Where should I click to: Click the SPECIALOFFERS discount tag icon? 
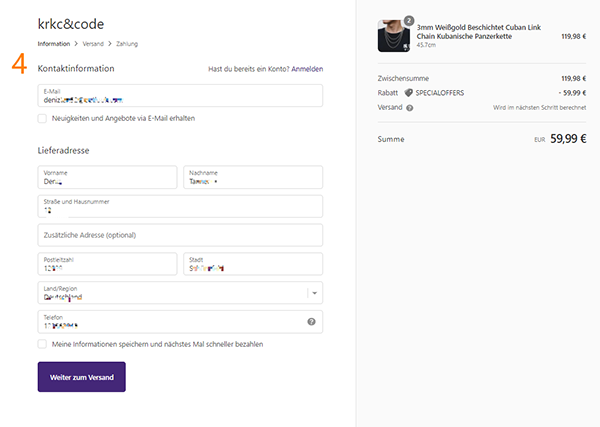point(408,93)
